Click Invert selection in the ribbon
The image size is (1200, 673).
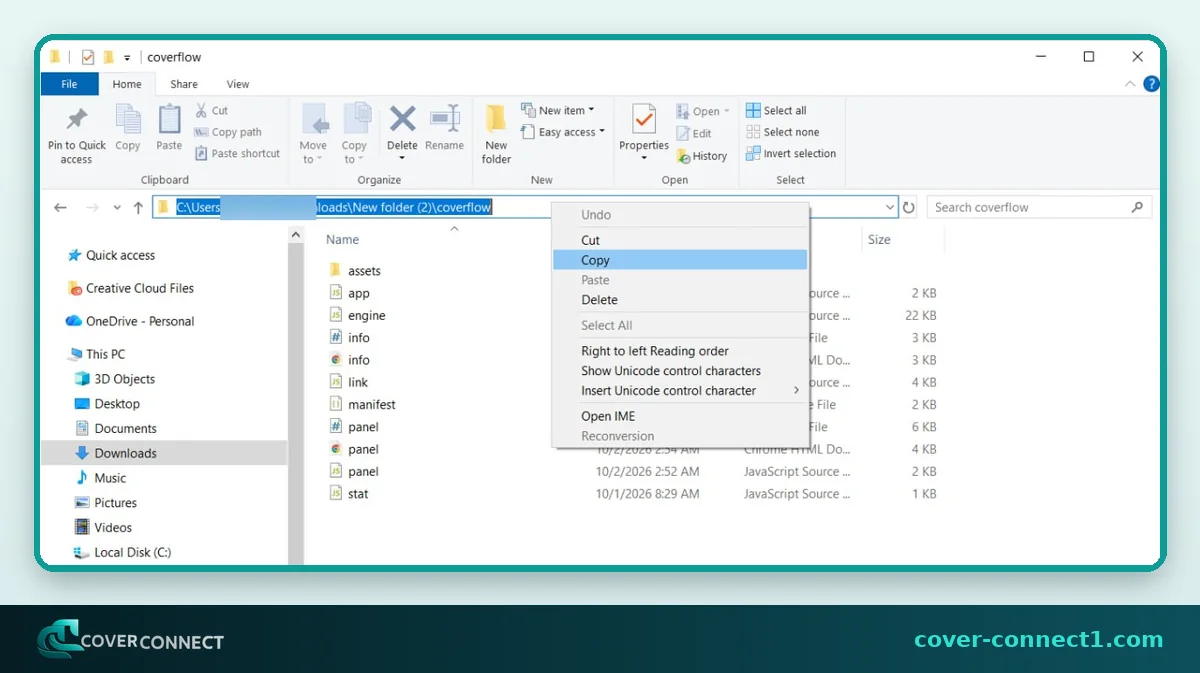[x=791, y=153]
